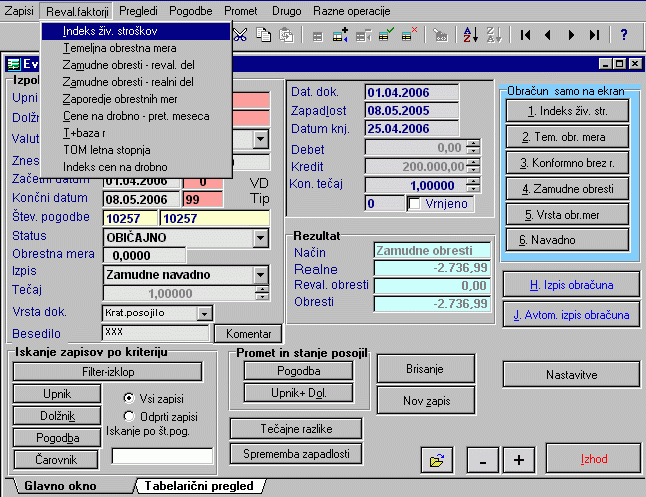Choose Indeks živ. stroškov menu entry

coord(136,31)
